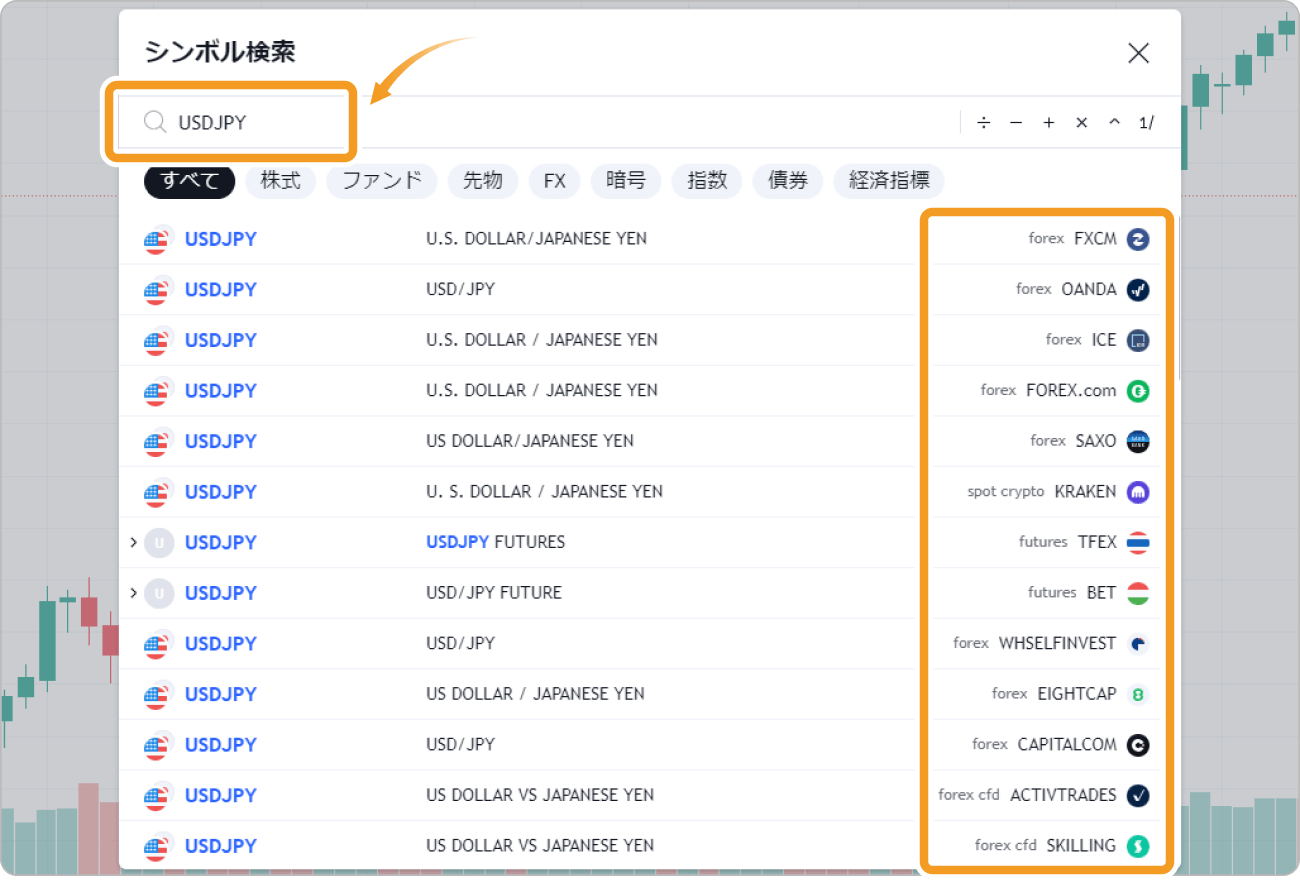Screen dimensions: 1300x880
Task: Expand the USDJPY FUTURES TFEX row
Action: [134, 543]
